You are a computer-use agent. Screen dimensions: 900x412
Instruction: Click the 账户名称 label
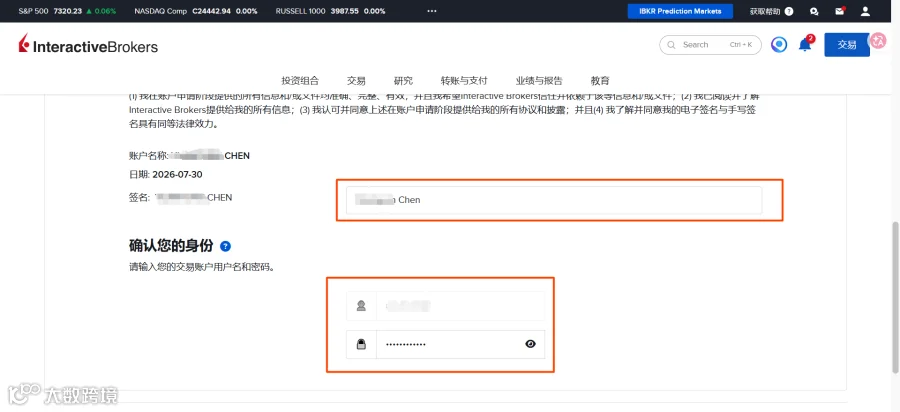click(x=149, y=156)
